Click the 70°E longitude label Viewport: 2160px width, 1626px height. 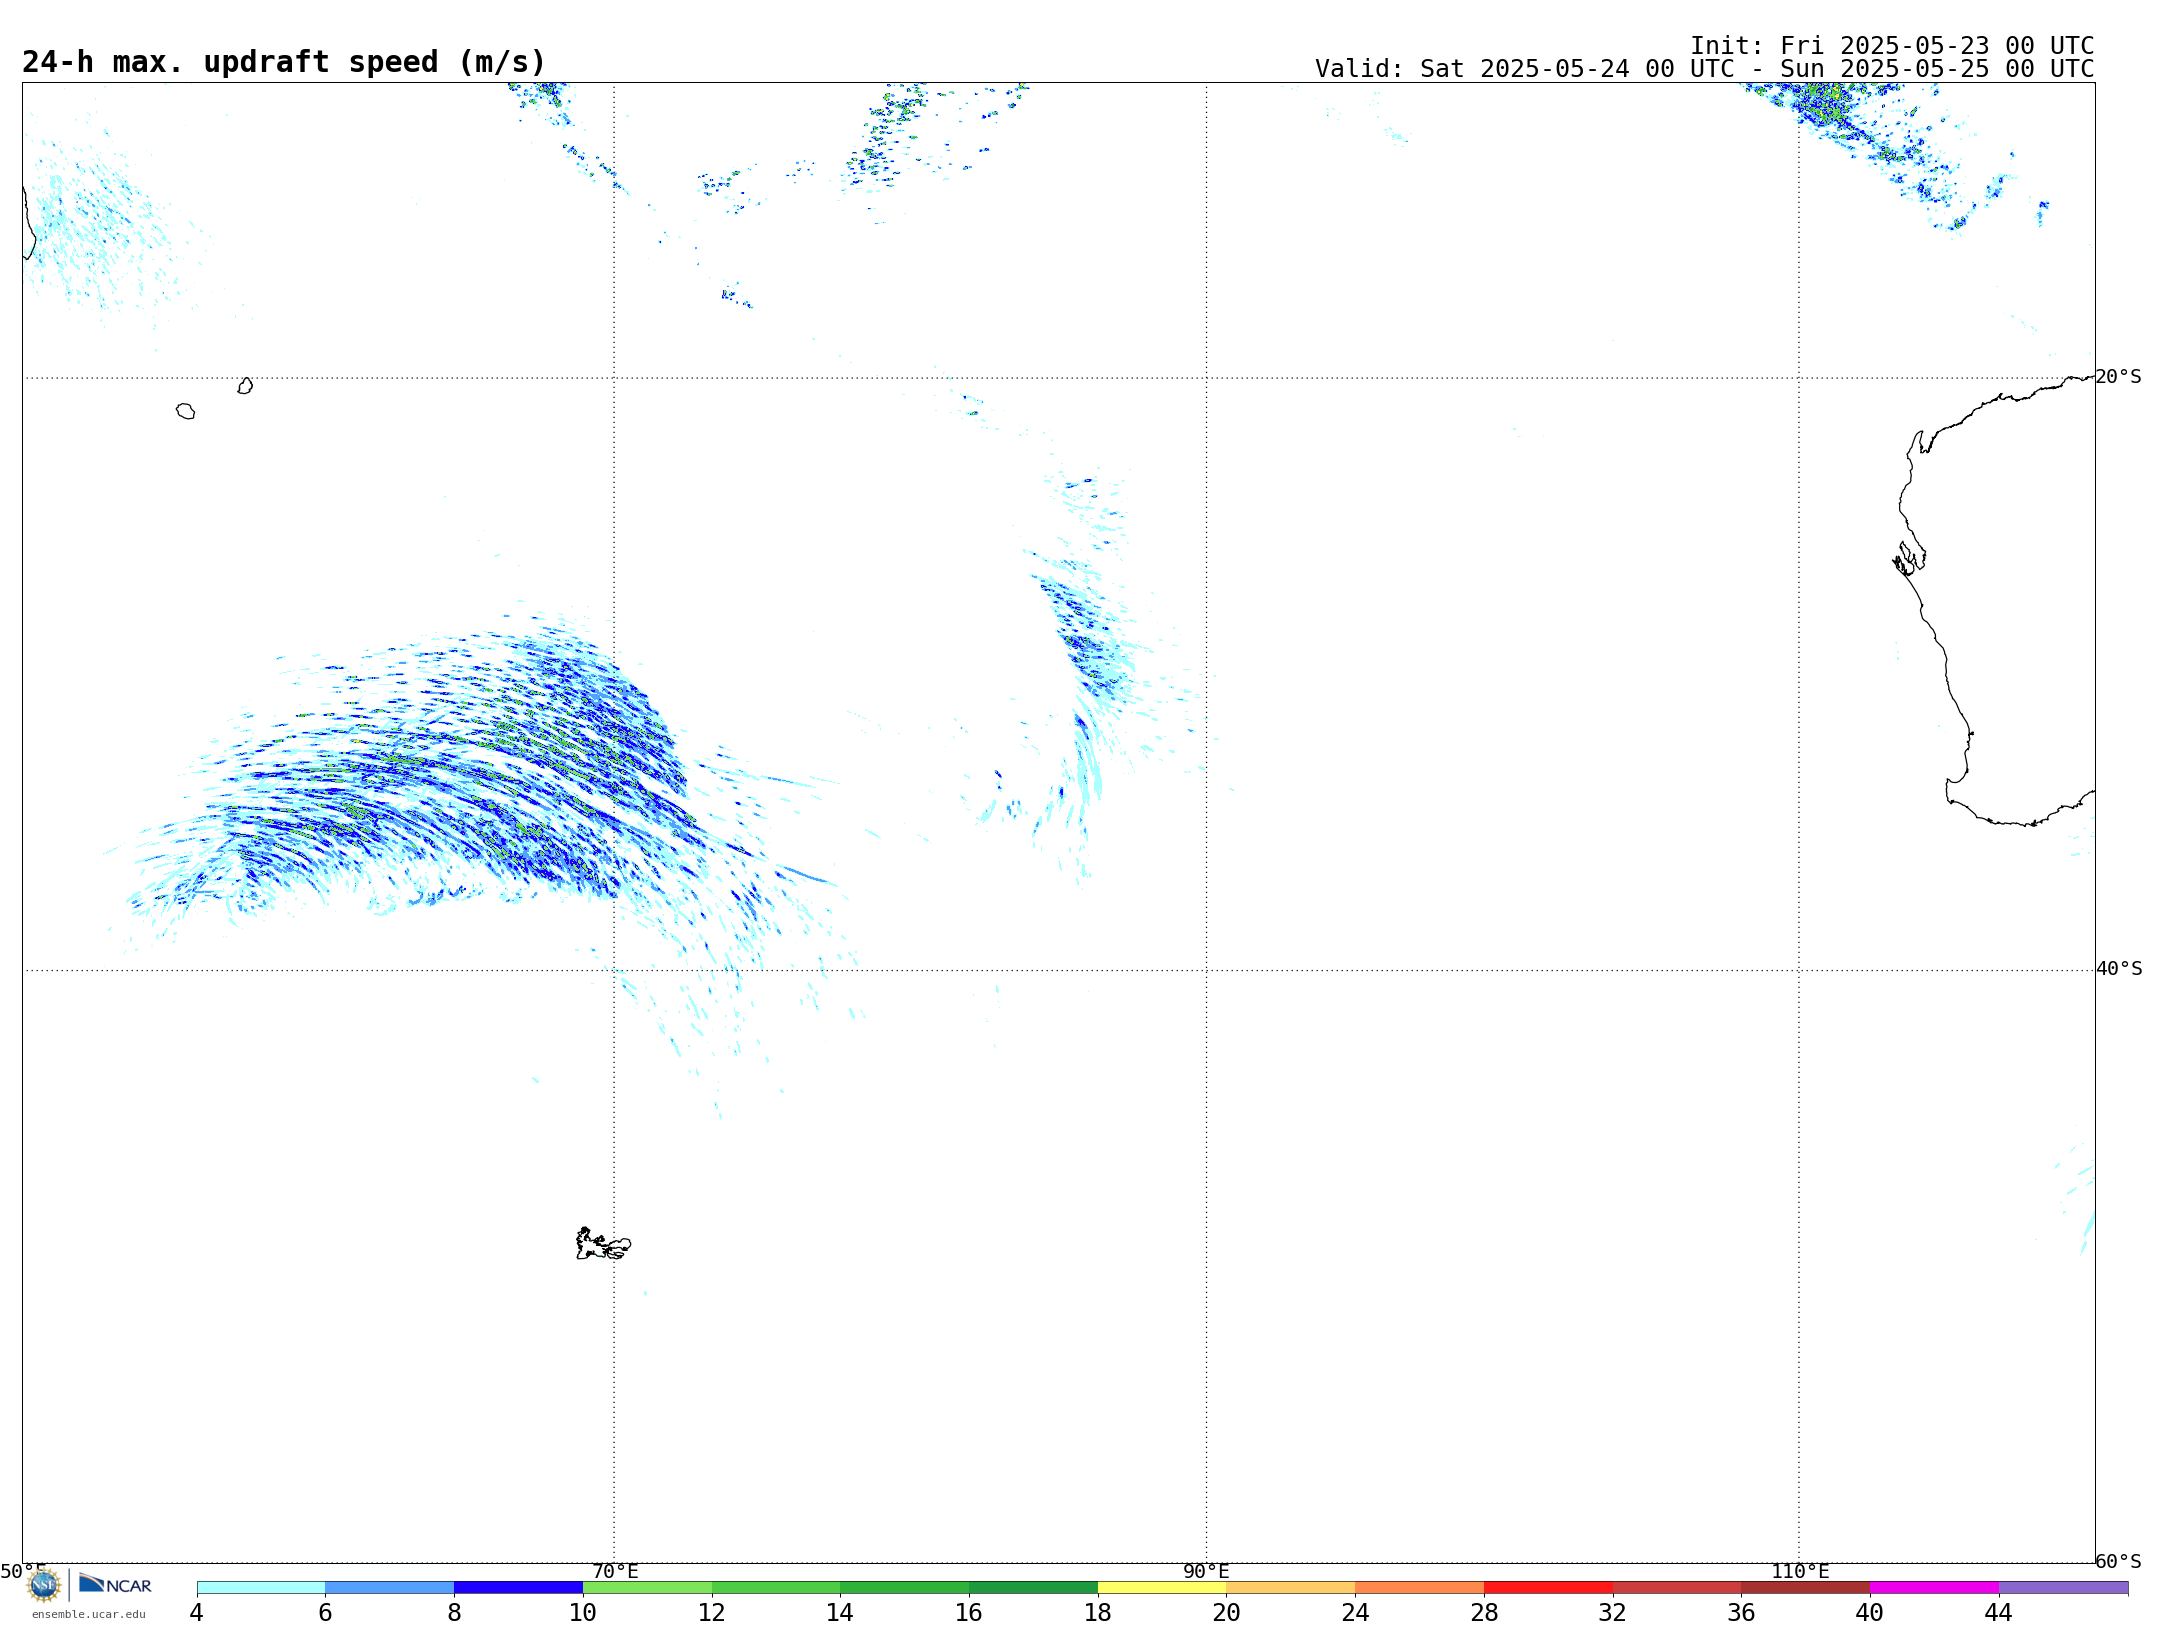615,1571
